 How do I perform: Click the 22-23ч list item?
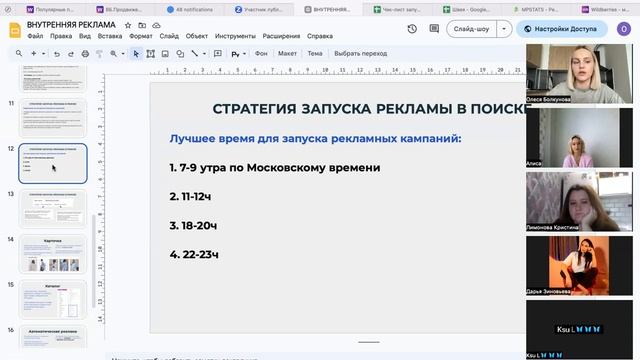click(194, 255)
